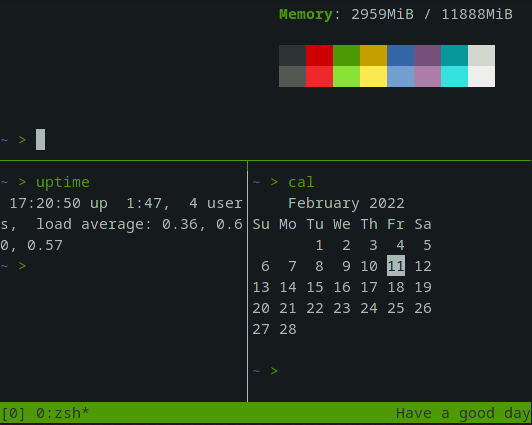Click date 28 in the calendar
This screenshot has height=425, width=532.
pos(288,329)
